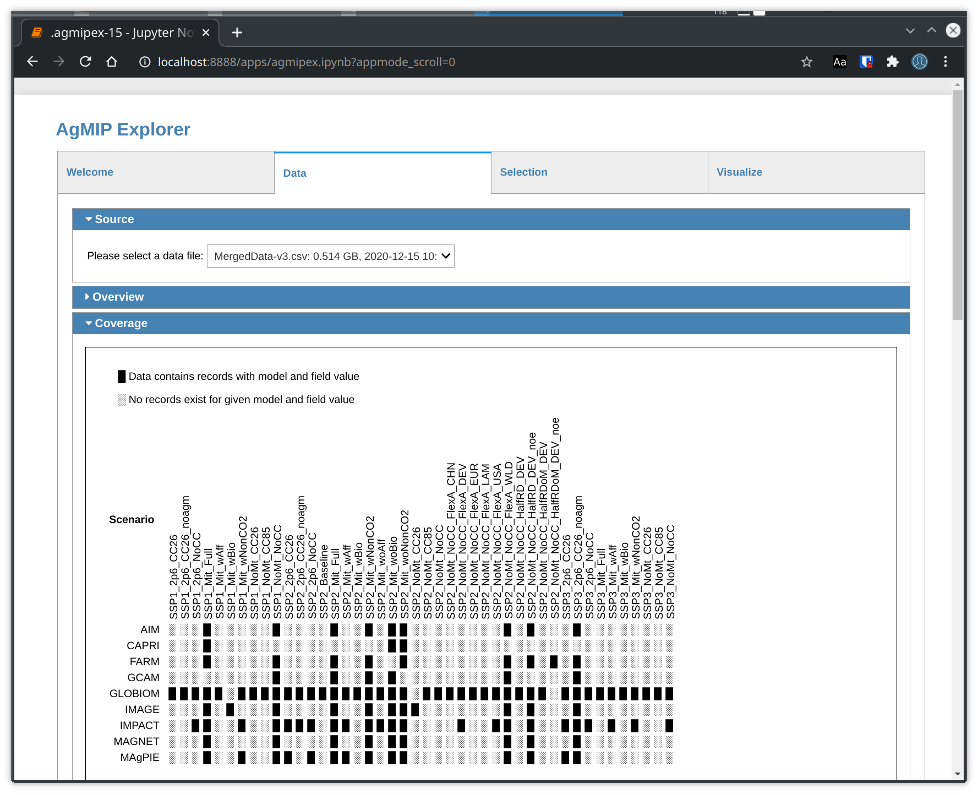The height and width of the screenshot is (795, 979).
Task: Close the agmipex Jupyter tab
Action: pyautogui.click(x=205, y=32)
